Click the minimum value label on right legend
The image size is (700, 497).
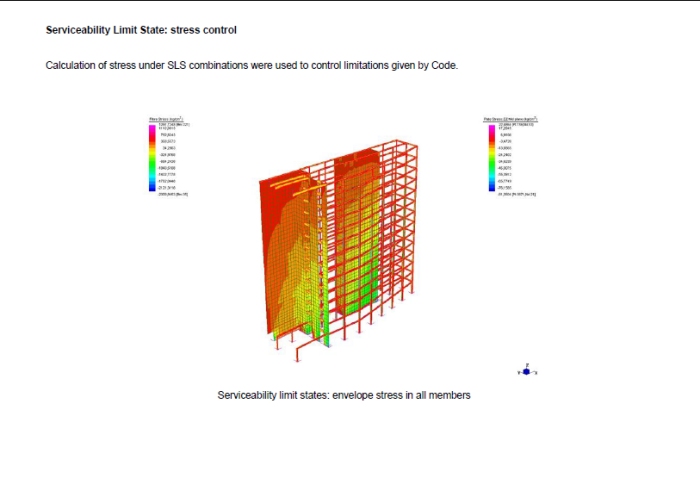[x=515, y=194]
